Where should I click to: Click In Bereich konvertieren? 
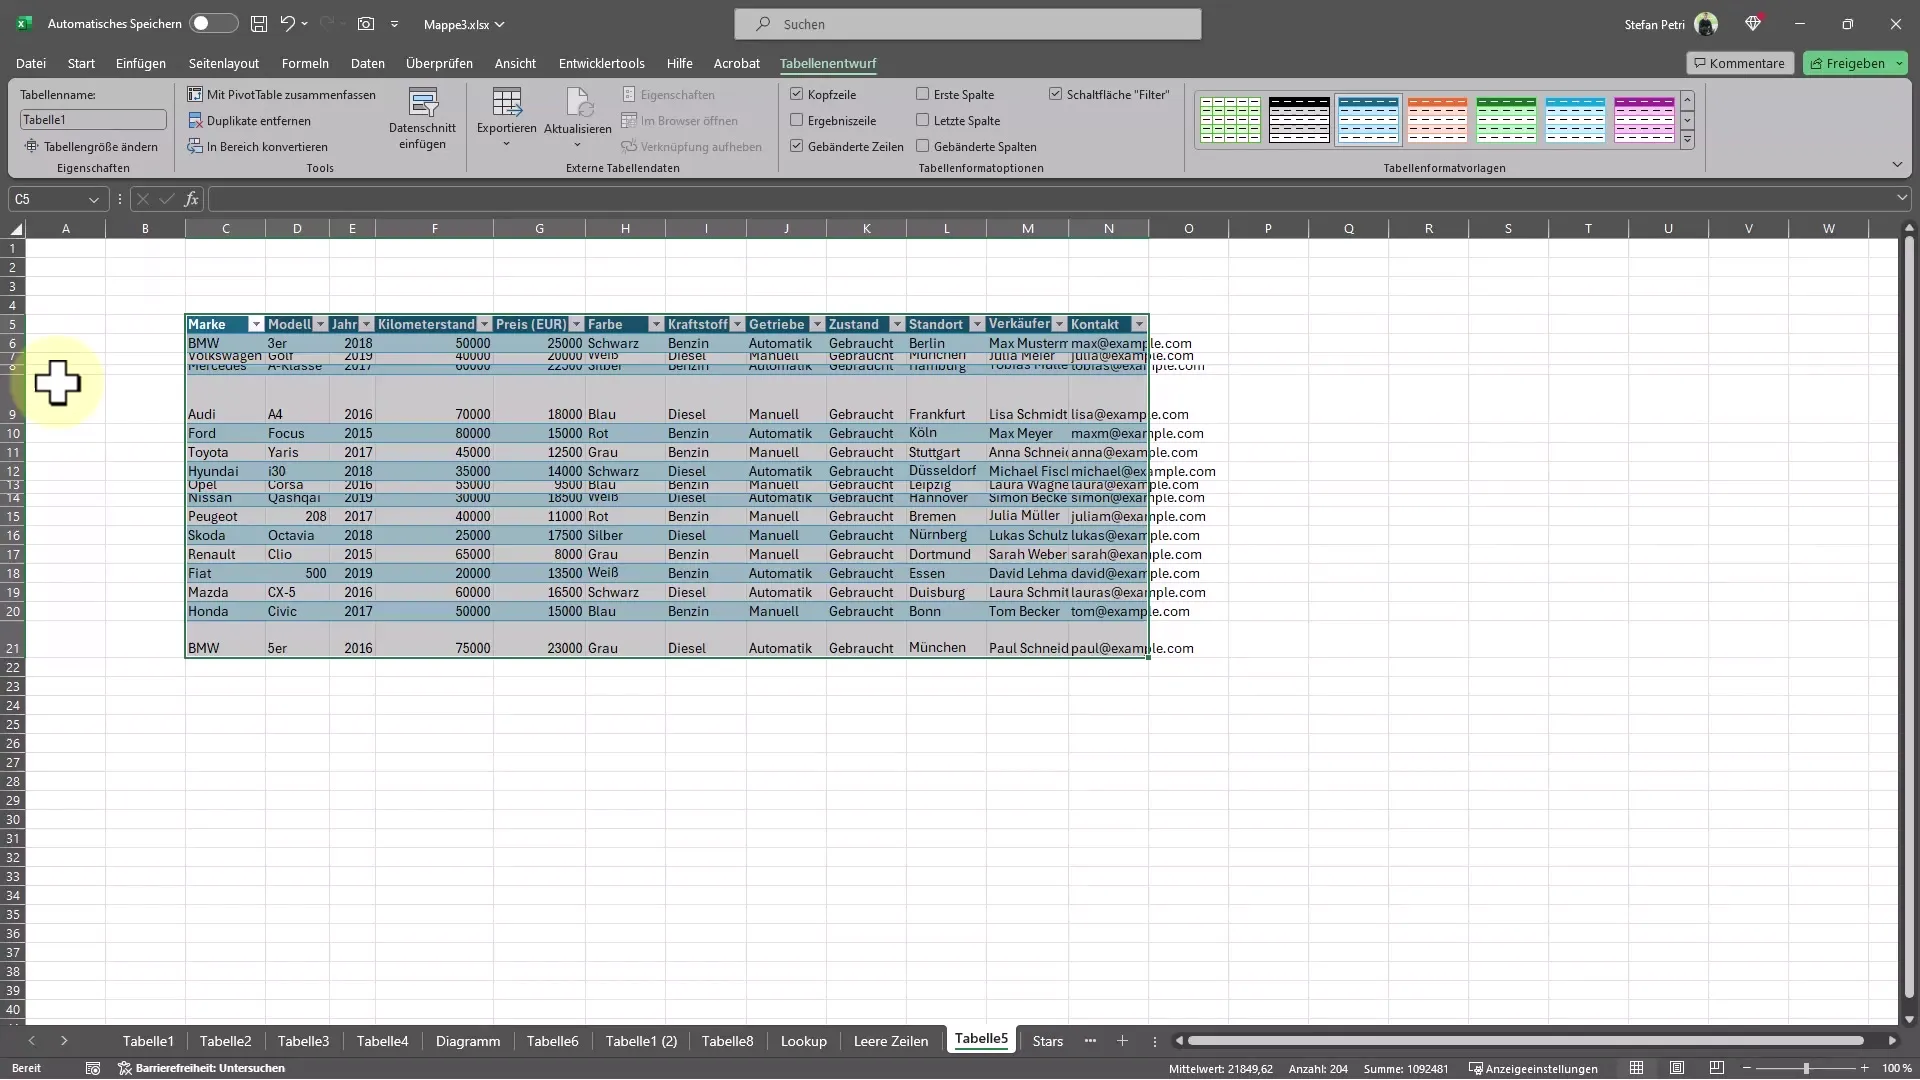click(257, 147)
